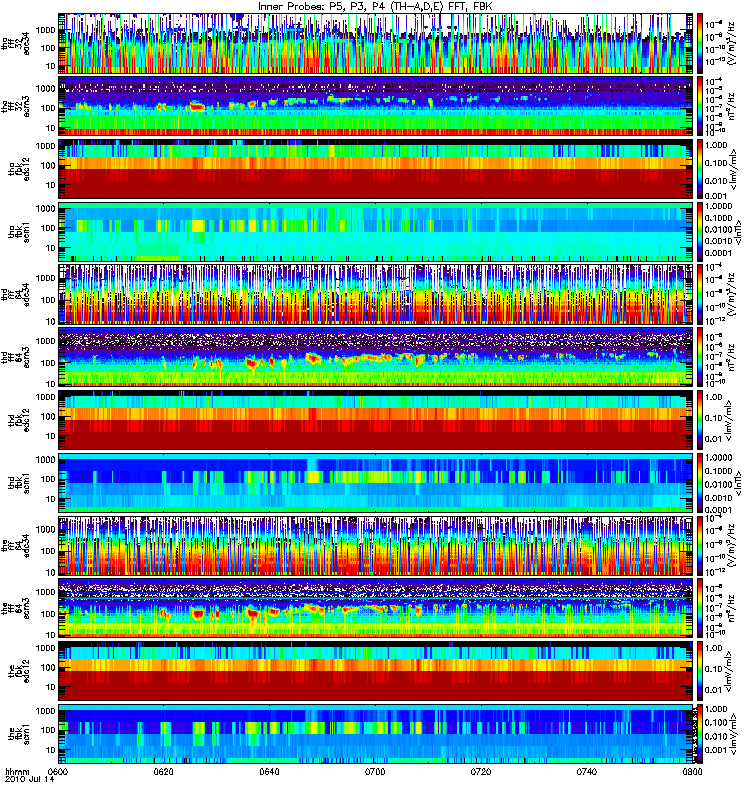The image size is (750, 800).
Task: Click the "thd fff 64 edc34" y-axis label
Action: click(15, 294)
